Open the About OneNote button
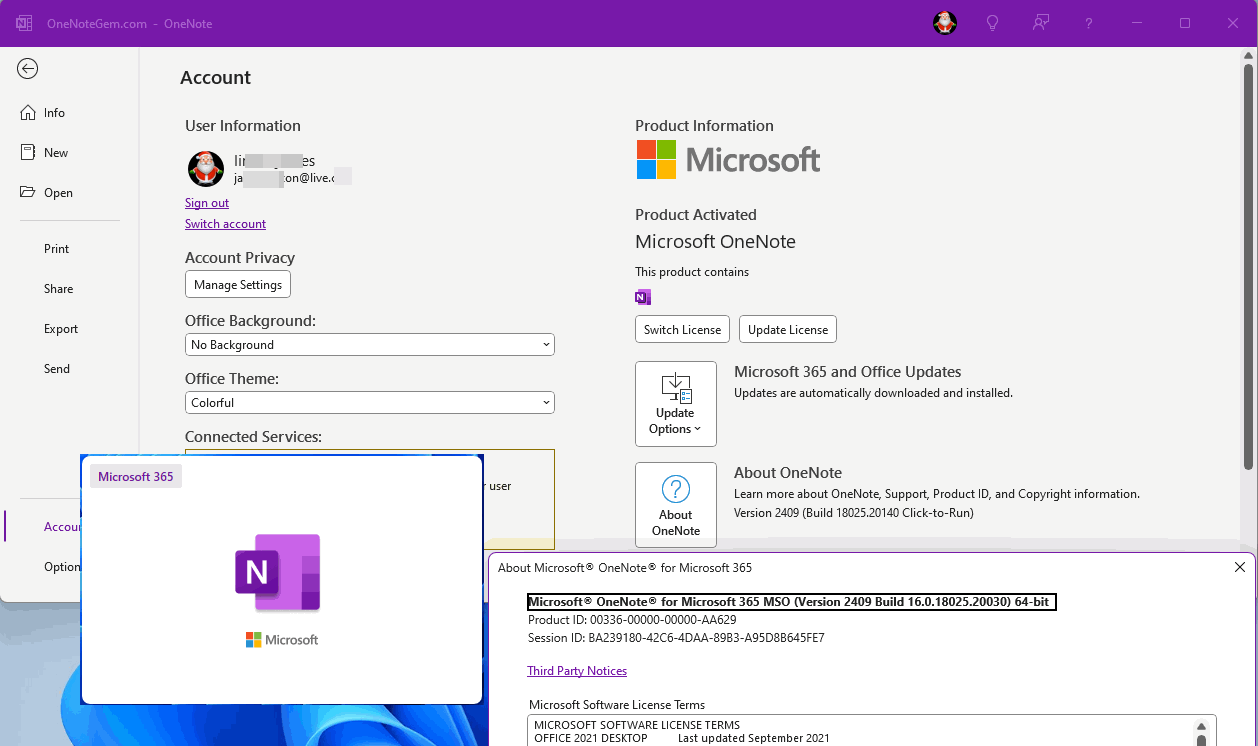 click(676, 505)
